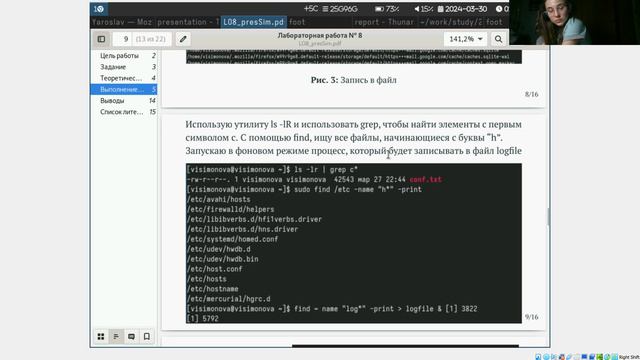Select outline entry Теоретичес…
This screenshot has width=640, height=360.
tap(124, 78)
